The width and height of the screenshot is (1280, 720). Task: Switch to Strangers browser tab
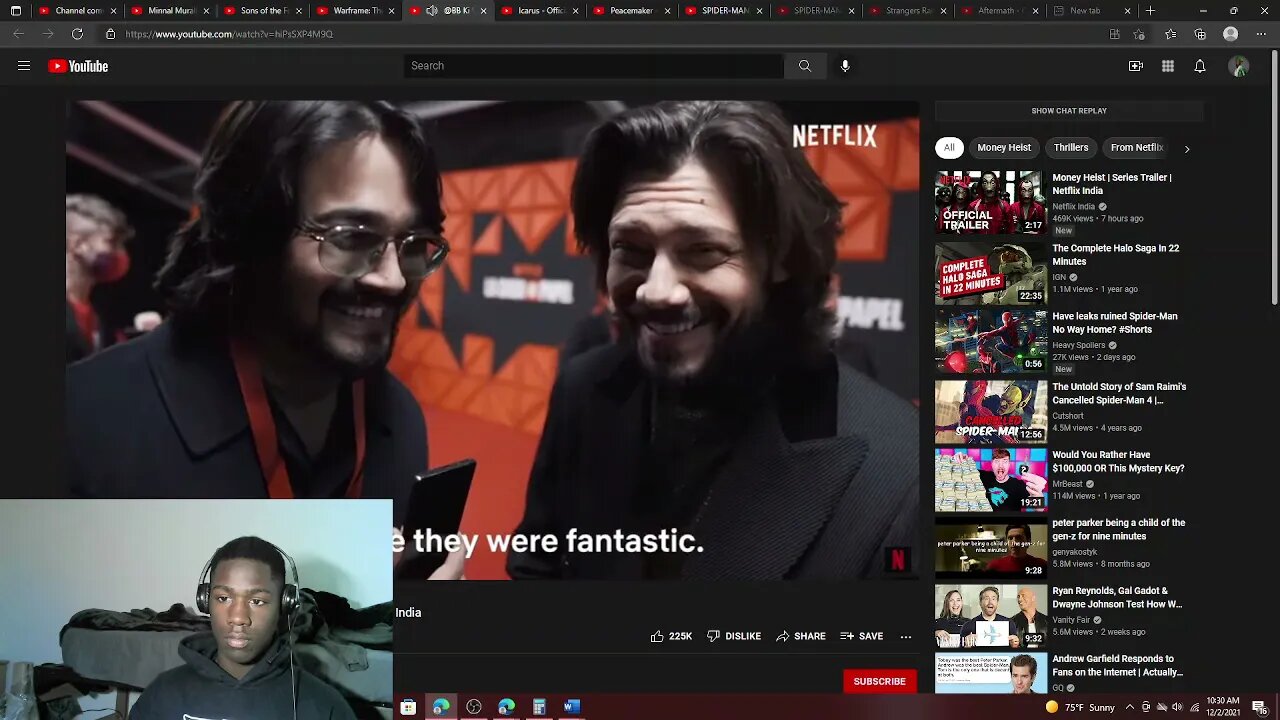(907, 11)
